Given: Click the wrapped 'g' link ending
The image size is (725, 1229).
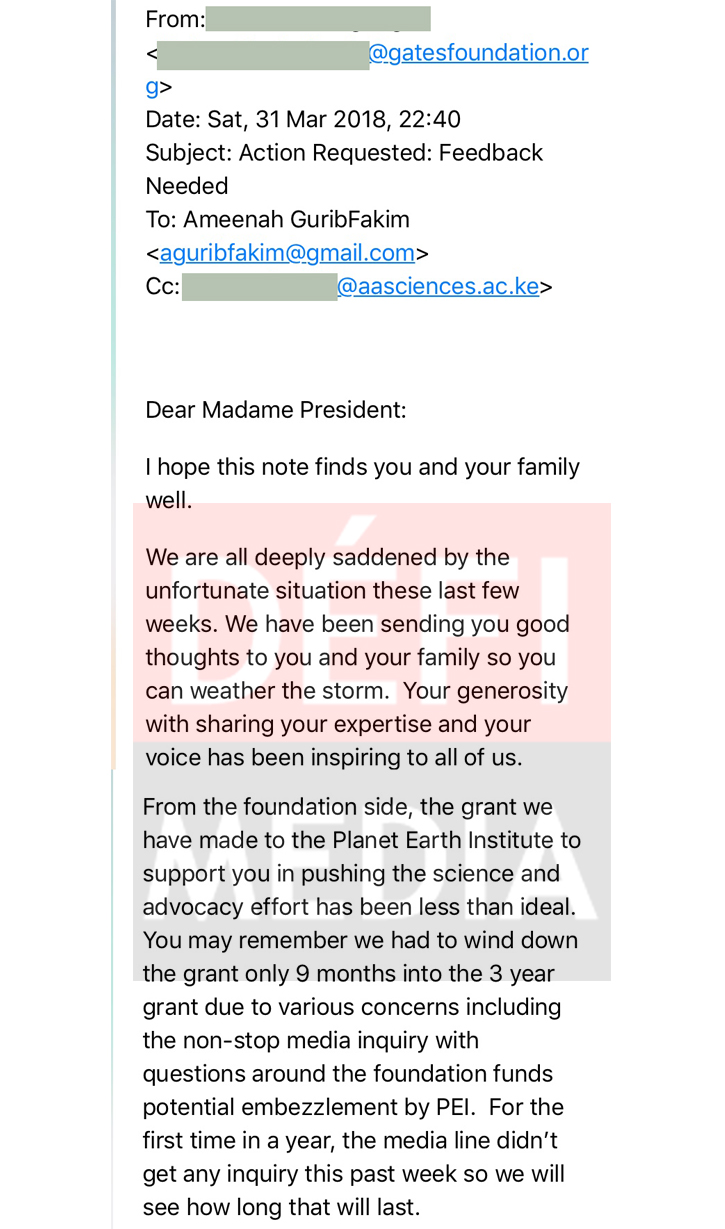Looking at the screenshot, I should pyautogui.click(x=152, y=86).
